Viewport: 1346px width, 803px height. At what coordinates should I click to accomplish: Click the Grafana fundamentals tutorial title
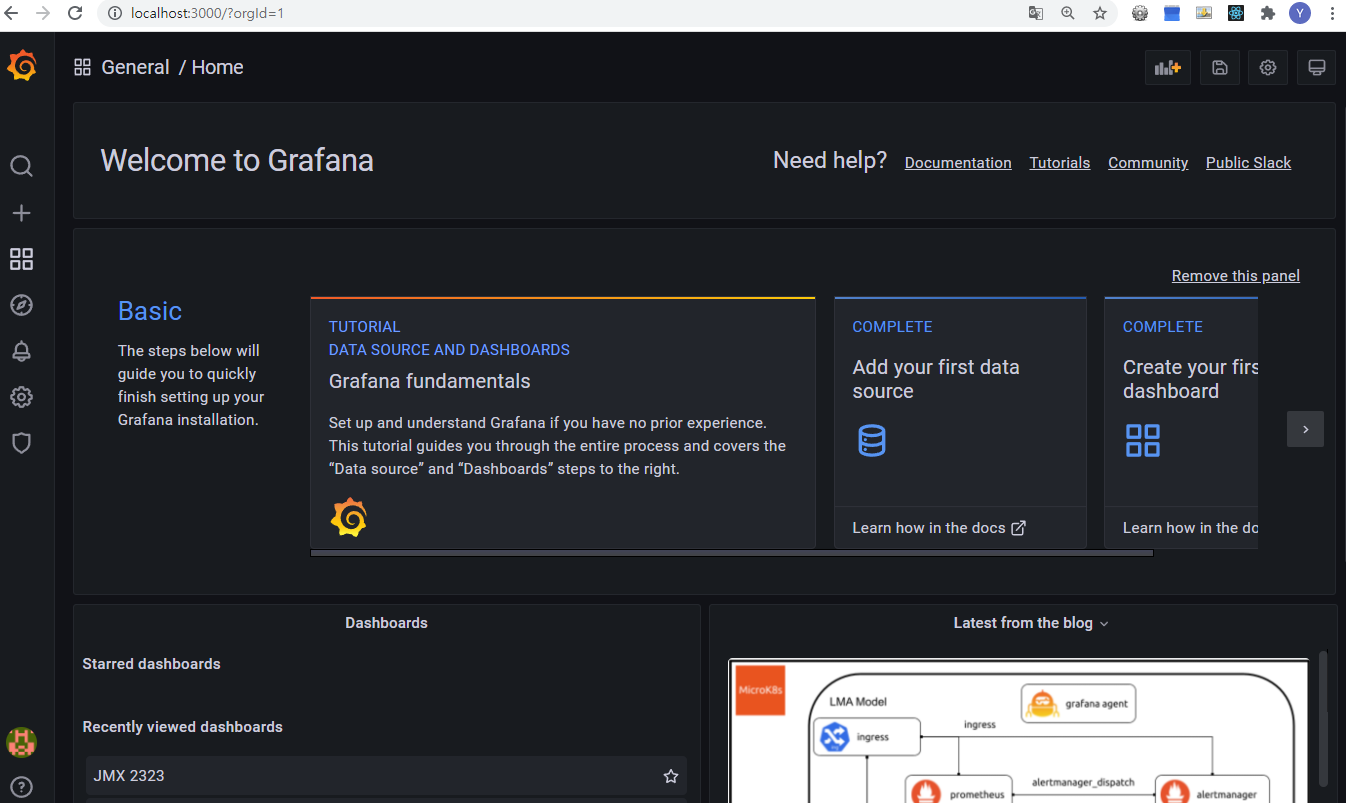(430, 381)
